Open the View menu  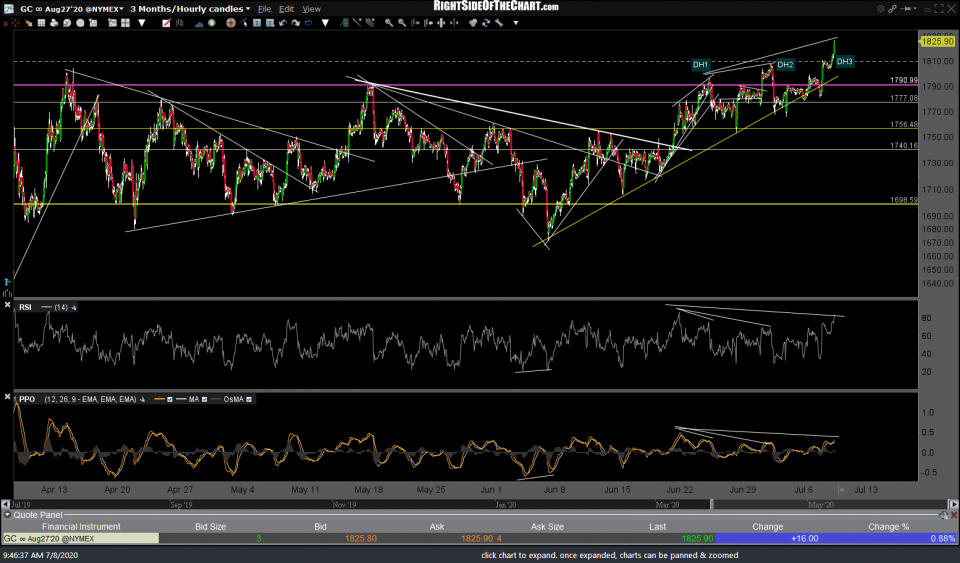[x=312, y=9]
